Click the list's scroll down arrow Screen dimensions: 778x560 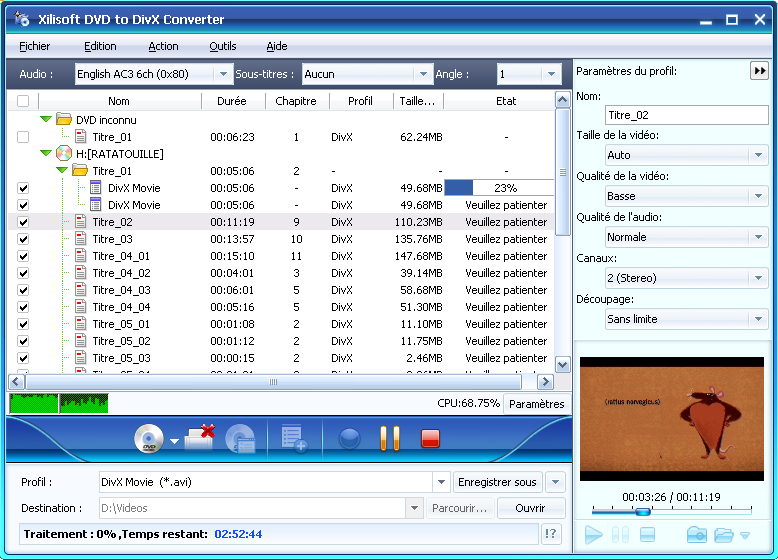point(562,365)
